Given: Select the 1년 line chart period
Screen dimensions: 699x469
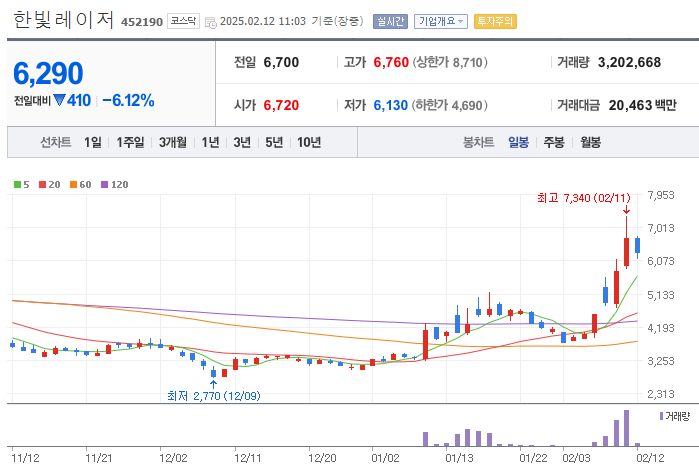Looking at the screenshot, I should pos(210,142).
